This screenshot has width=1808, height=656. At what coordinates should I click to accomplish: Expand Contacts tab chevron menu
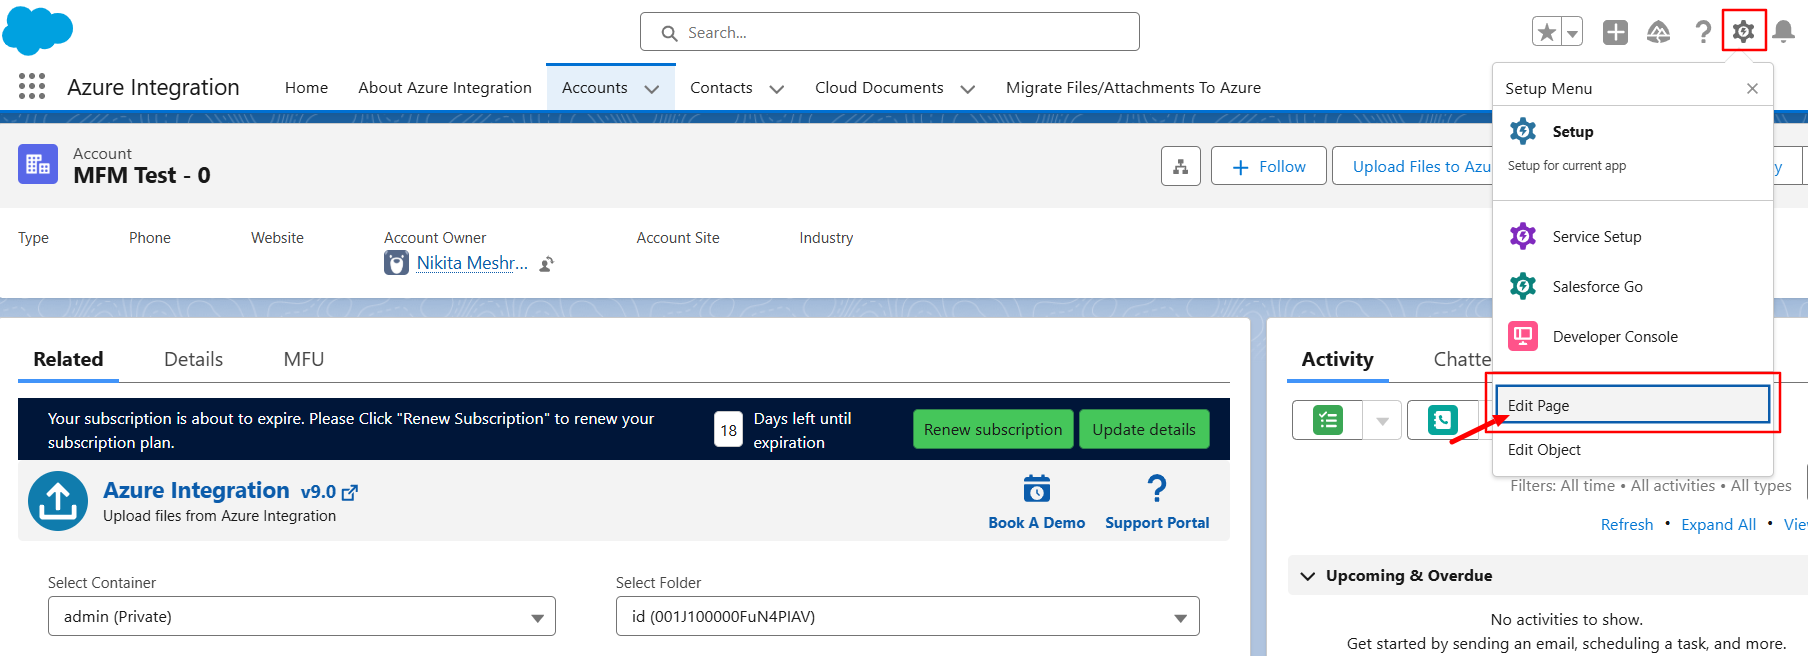point(777,89)
